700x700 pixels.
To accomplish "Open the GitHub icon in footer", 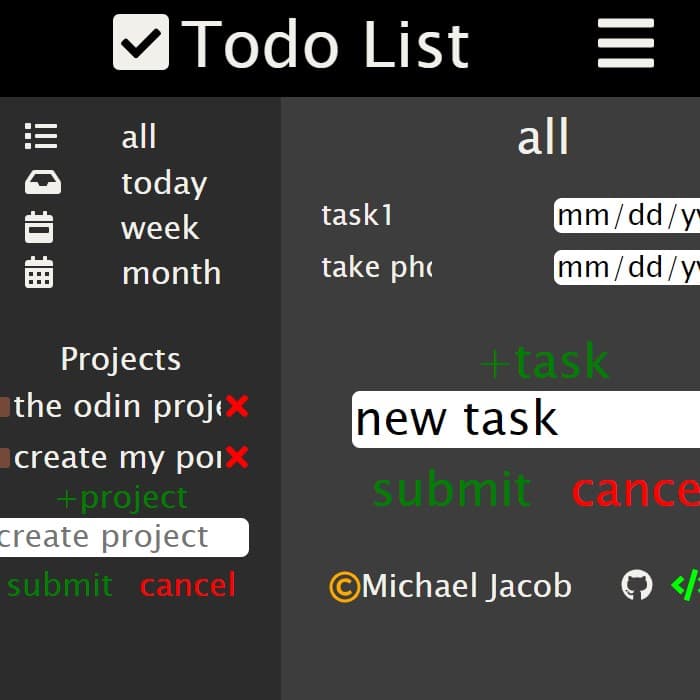I will coord(637,585).
